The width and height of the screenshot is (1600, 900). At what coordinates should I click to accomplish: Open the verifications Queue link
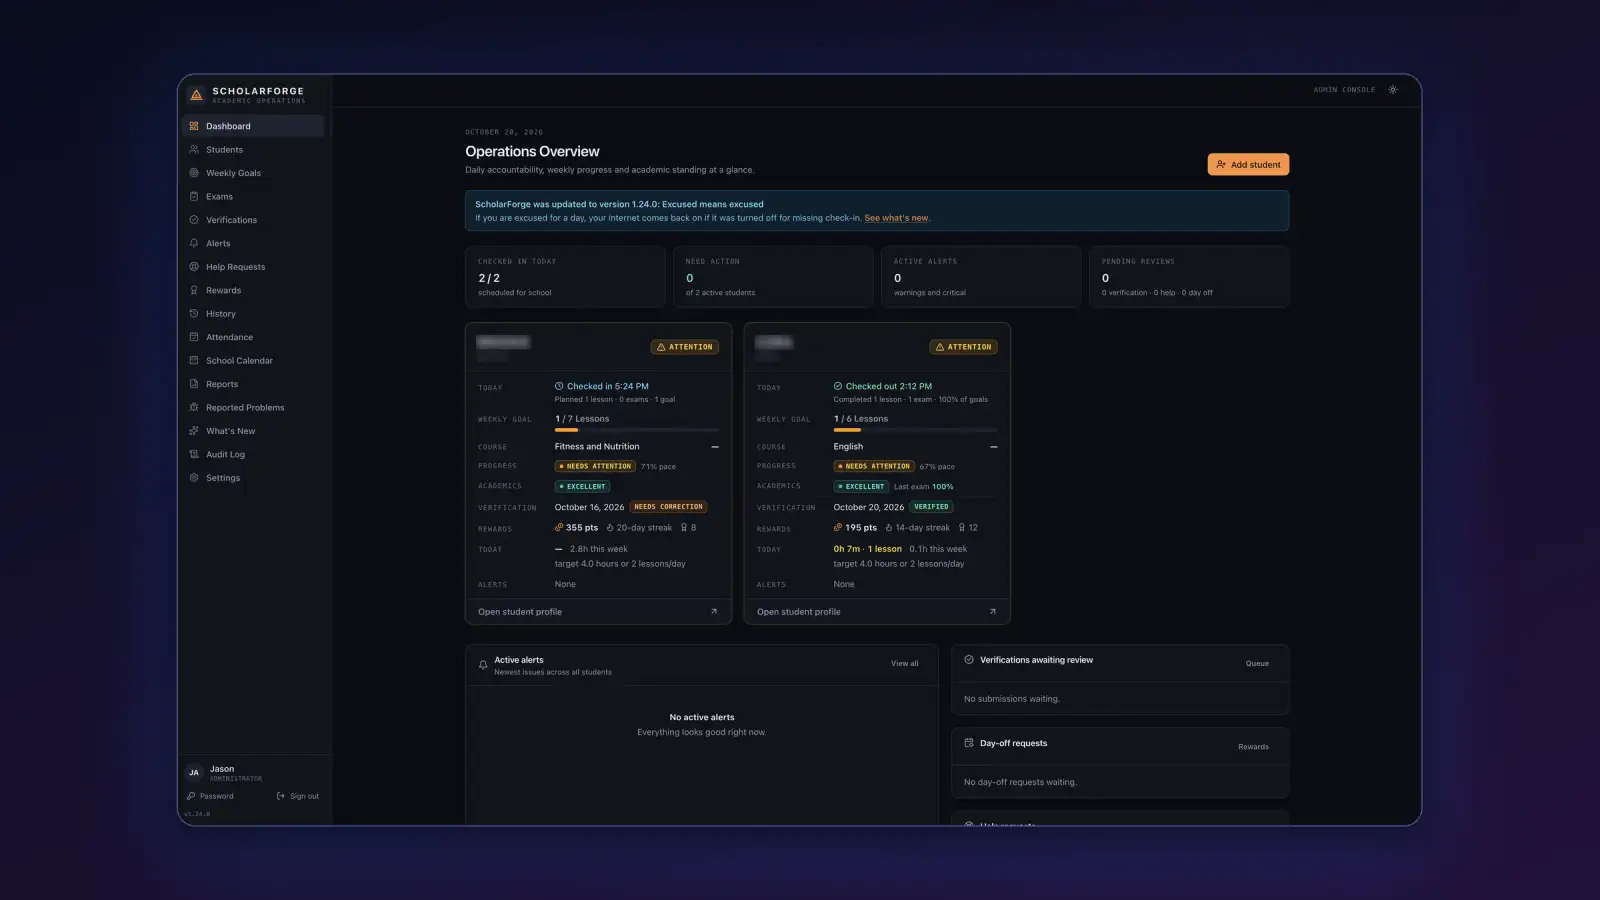coord(1257,664)
